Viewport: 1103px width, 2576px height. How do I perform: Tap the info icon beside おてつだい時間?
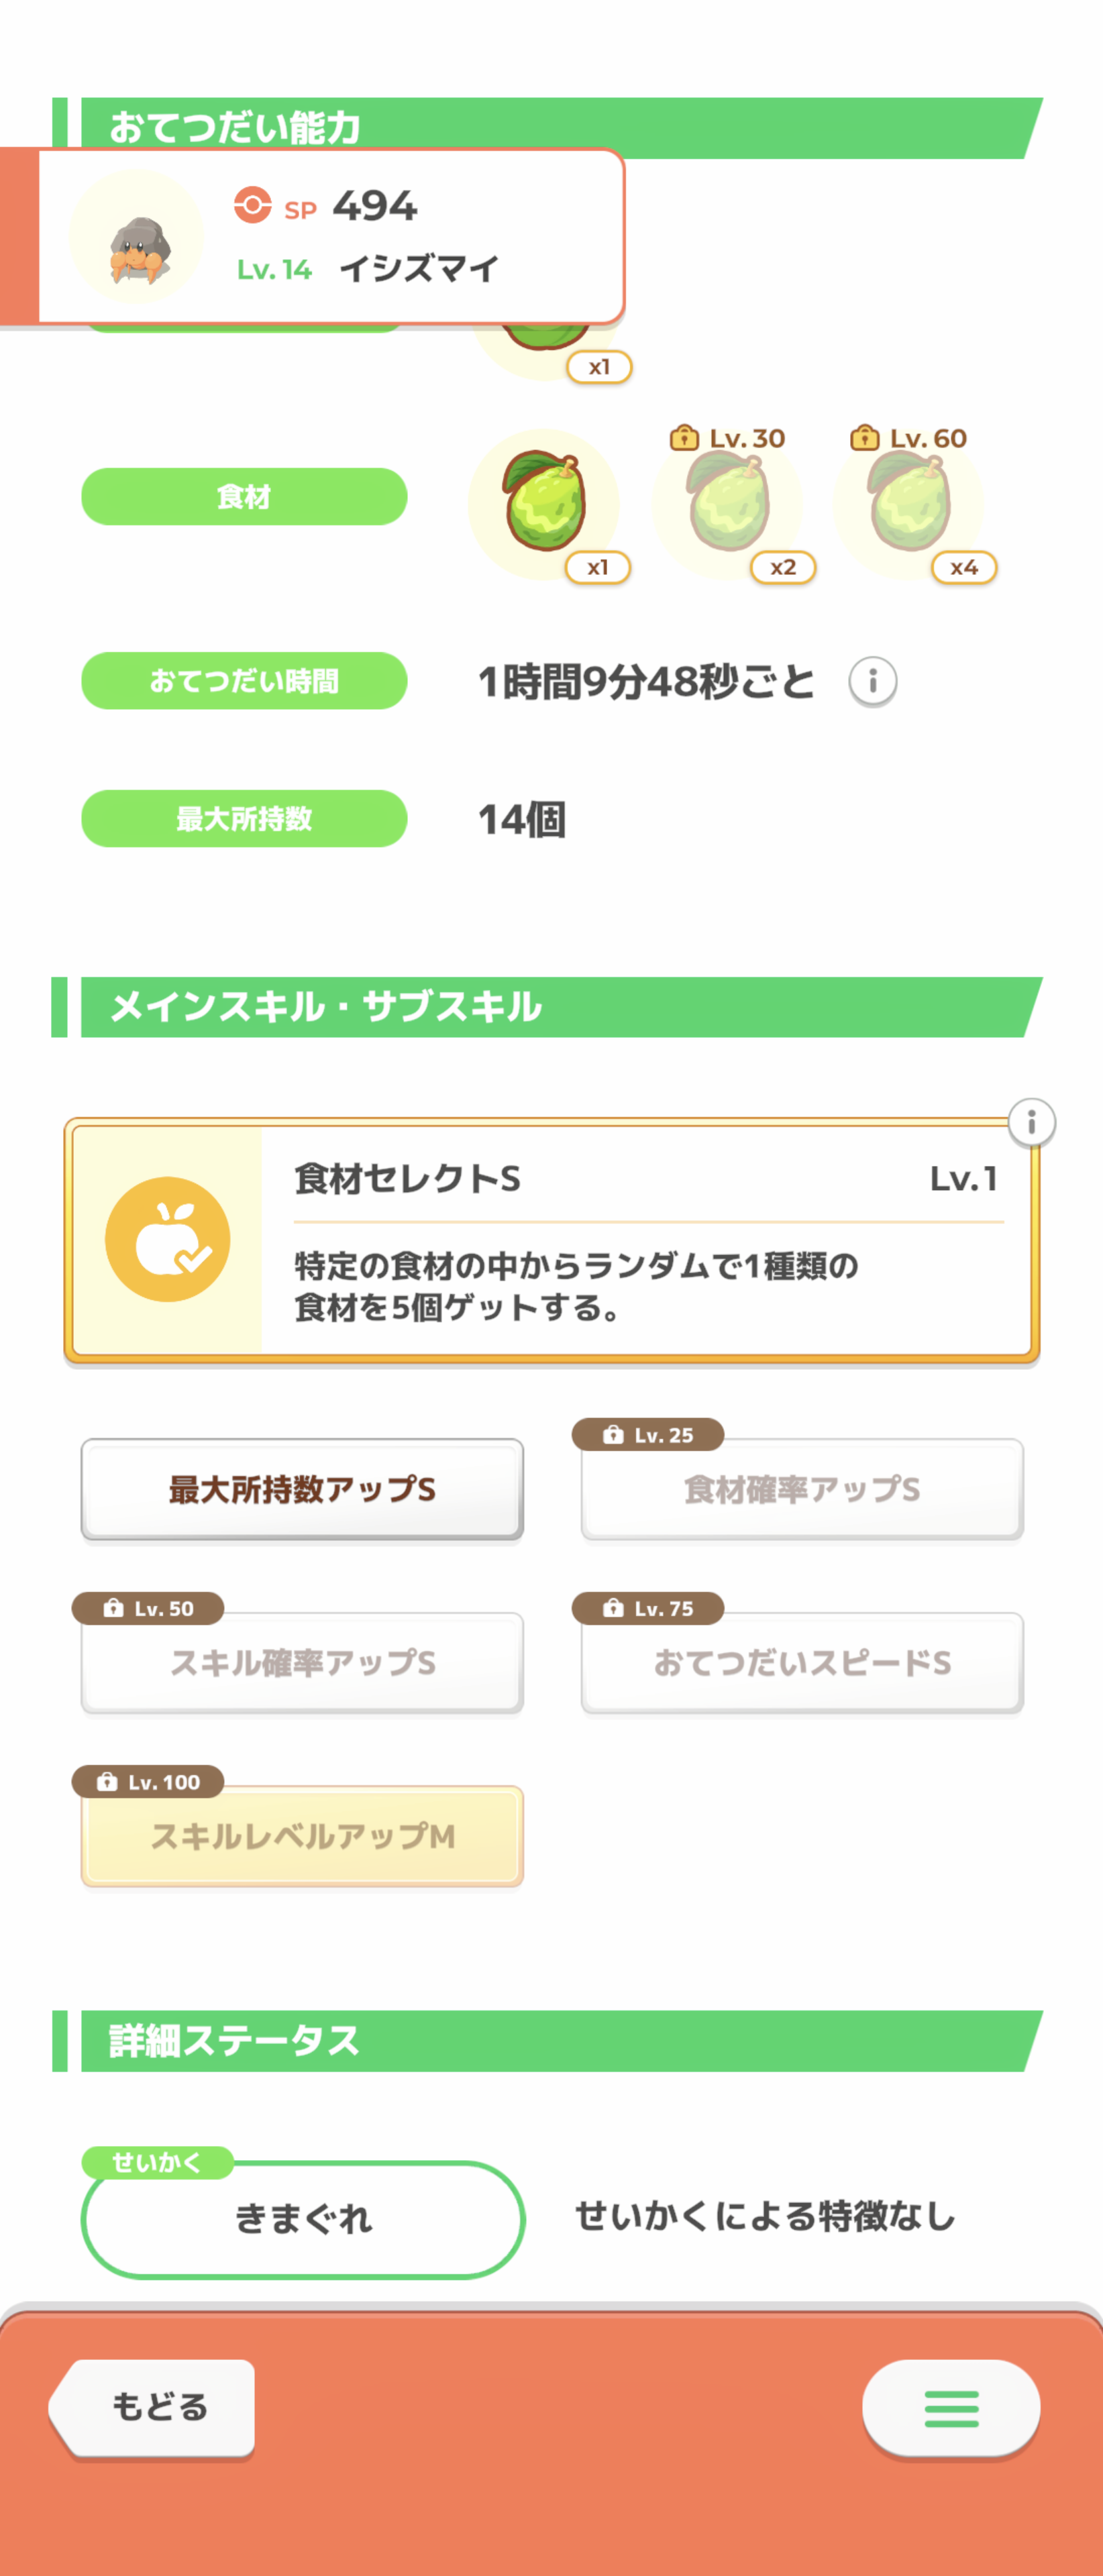point(872,682)
